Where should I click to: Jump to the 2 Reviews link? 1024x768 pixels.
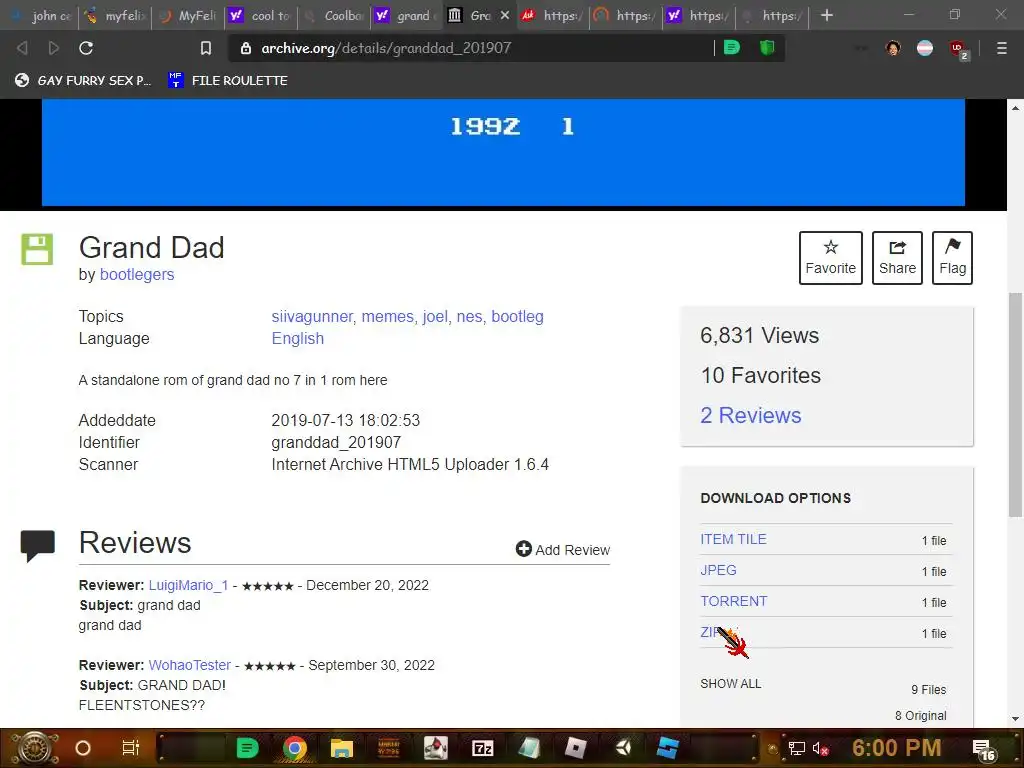coord(750,415)
